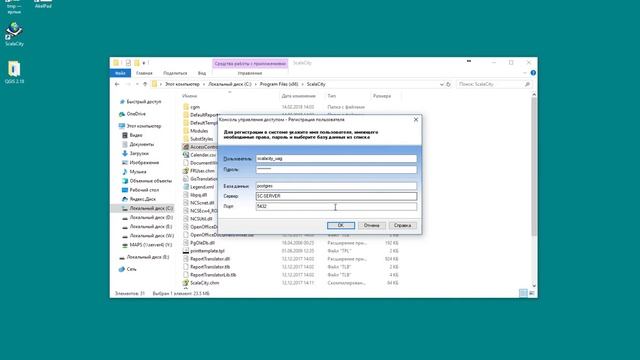Sort files by Дата изменения column
Screen dimensions: 640x360
tap(298, 96)
